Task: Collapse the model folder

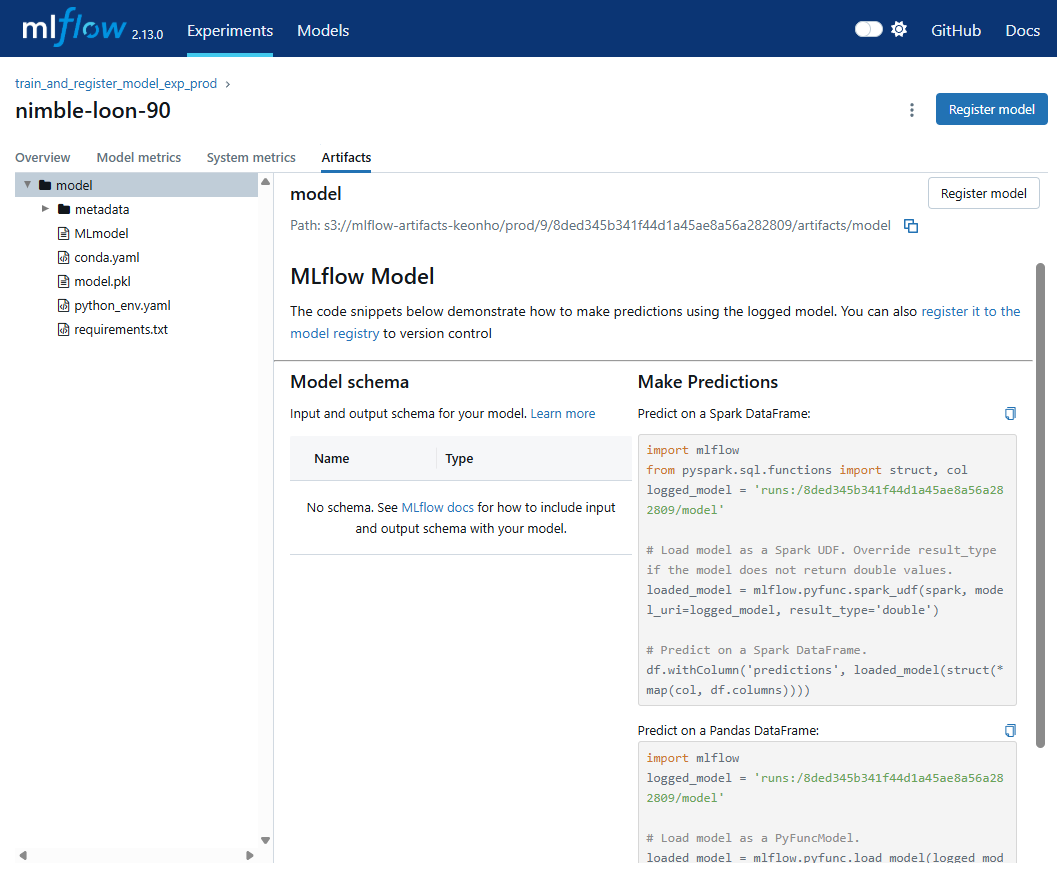Action: (28, 184)
